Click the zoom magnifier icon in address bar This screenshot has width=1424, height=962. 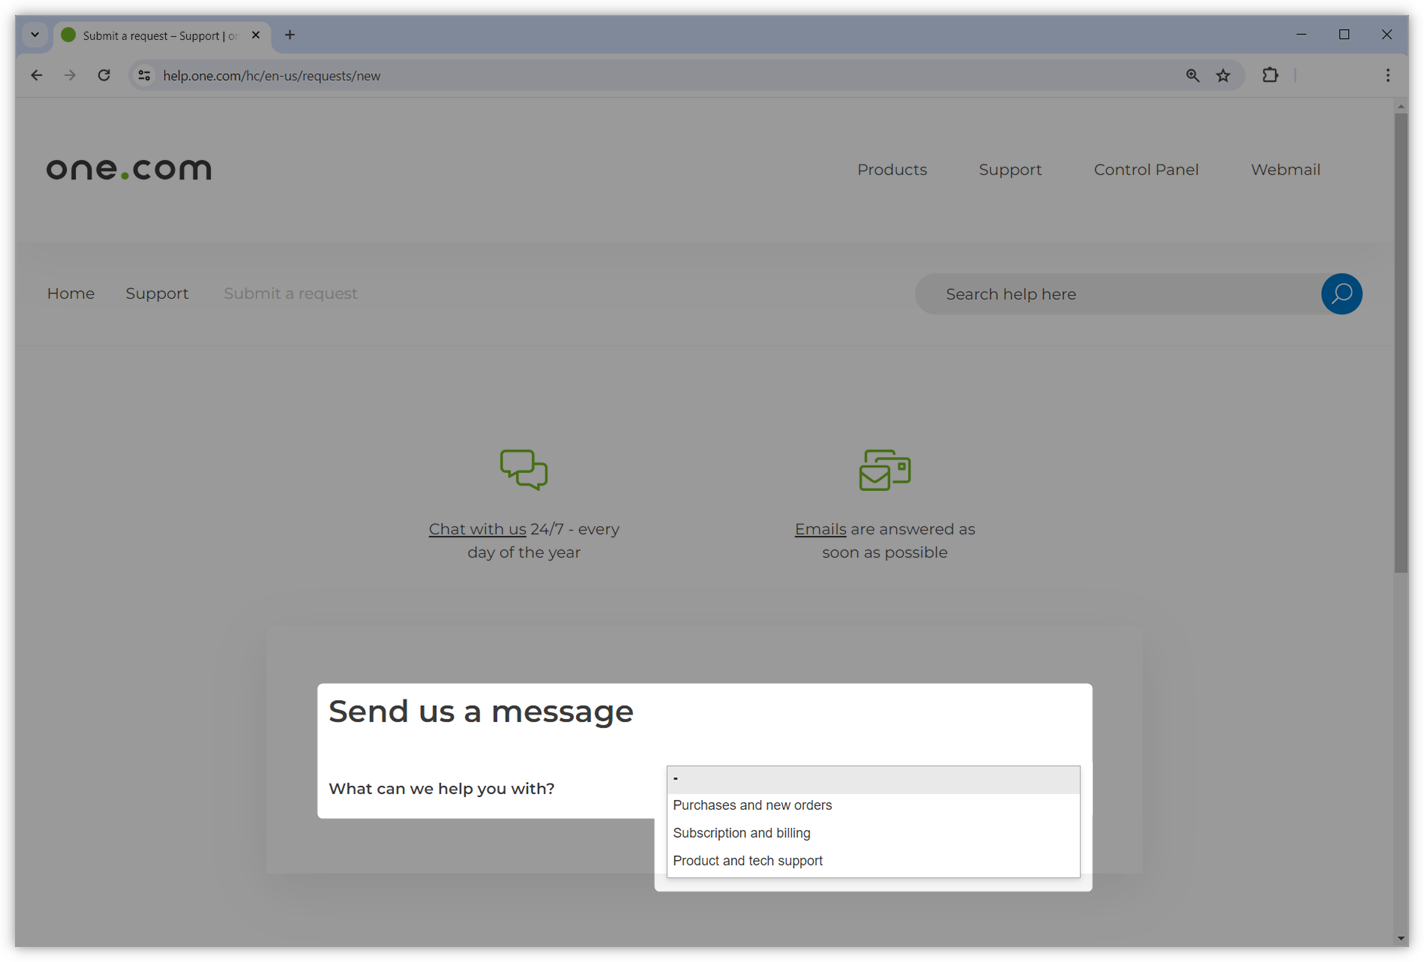(1192, 75)
